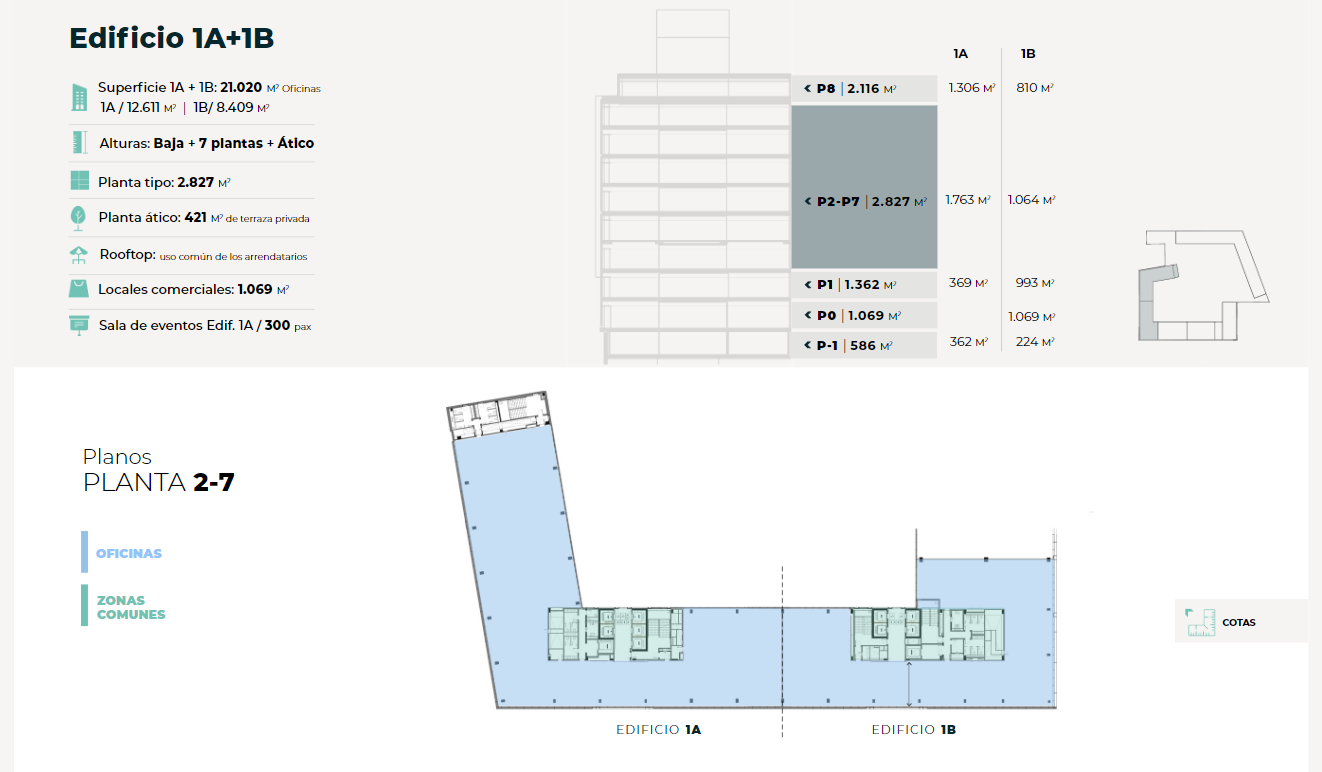Click the 1B core common zone in plan
The image size is (1322, 772).
926,634
